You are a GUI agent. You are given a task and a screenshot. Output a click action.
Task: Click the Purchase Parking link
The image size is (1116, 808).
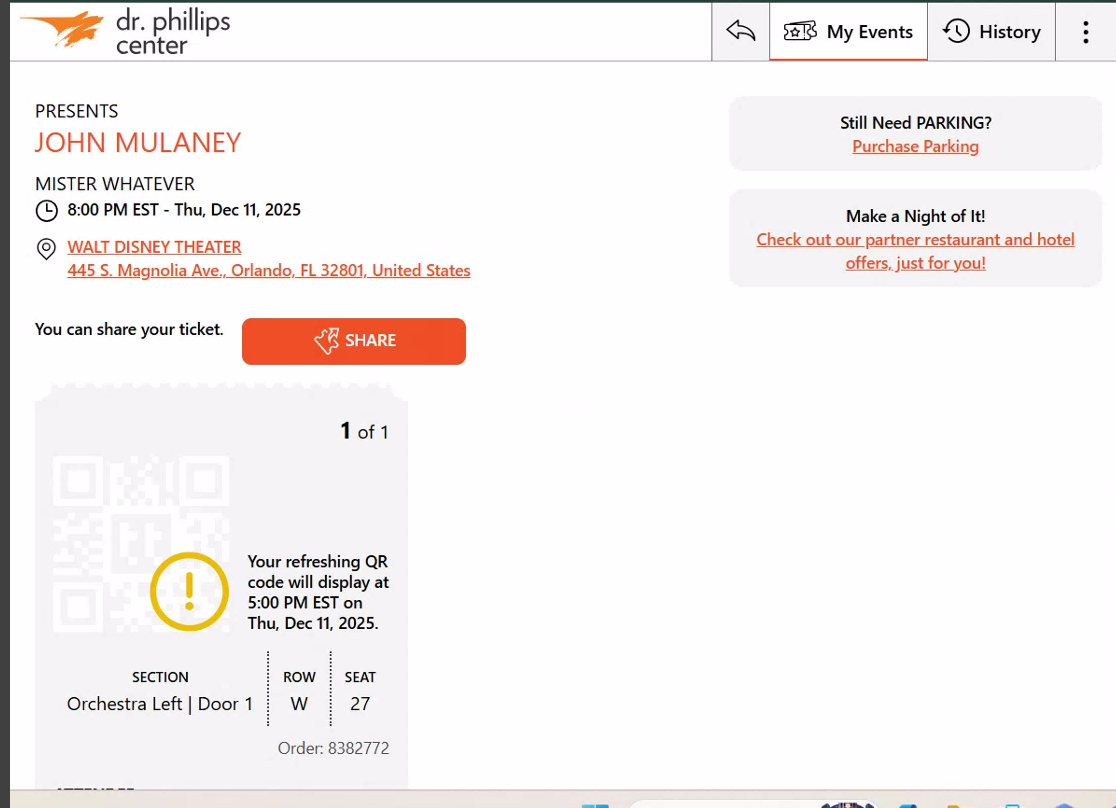tap(915, 146)
